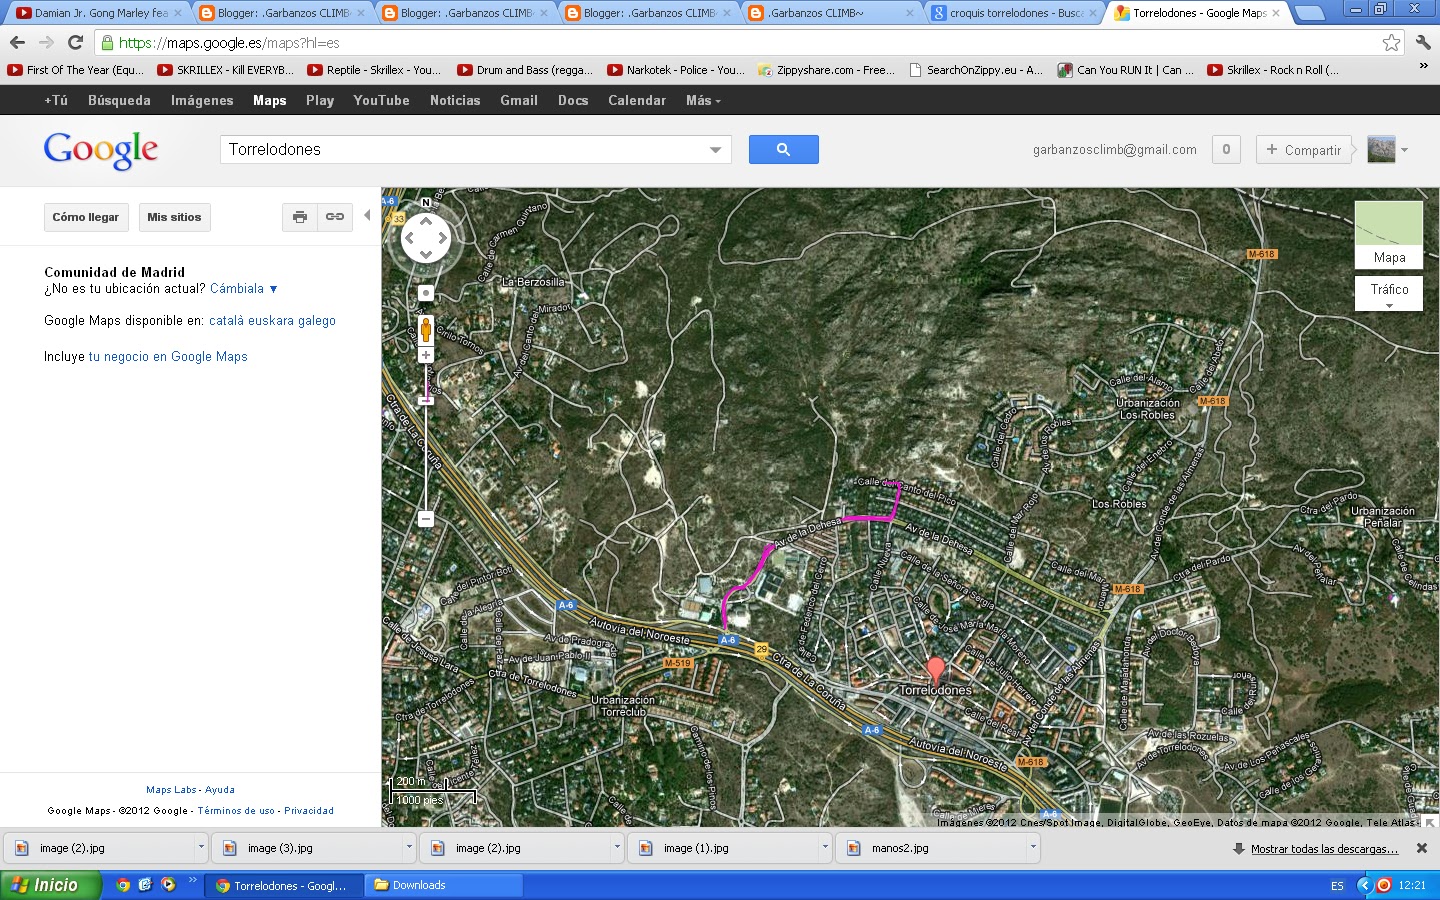This screenshot has height=900, width=1440.
Task: Switch to Mapa view thumbnail
Action: (x=1389, y=235)
